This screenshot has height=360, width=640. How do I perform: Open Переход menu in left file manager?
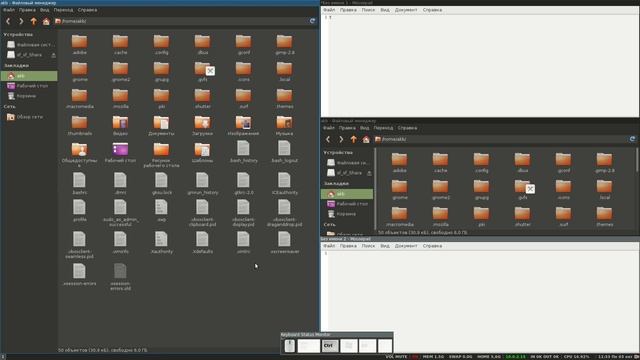click(63, 10)
